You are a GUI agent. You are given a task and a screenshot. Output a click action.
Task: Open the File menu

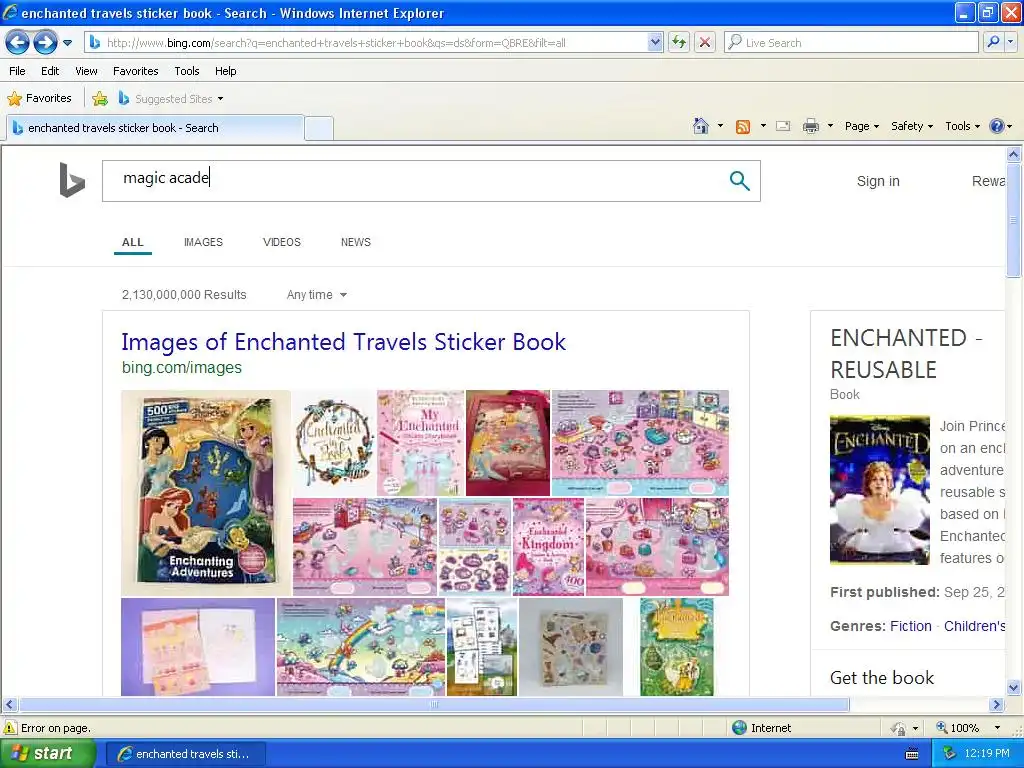18,71
